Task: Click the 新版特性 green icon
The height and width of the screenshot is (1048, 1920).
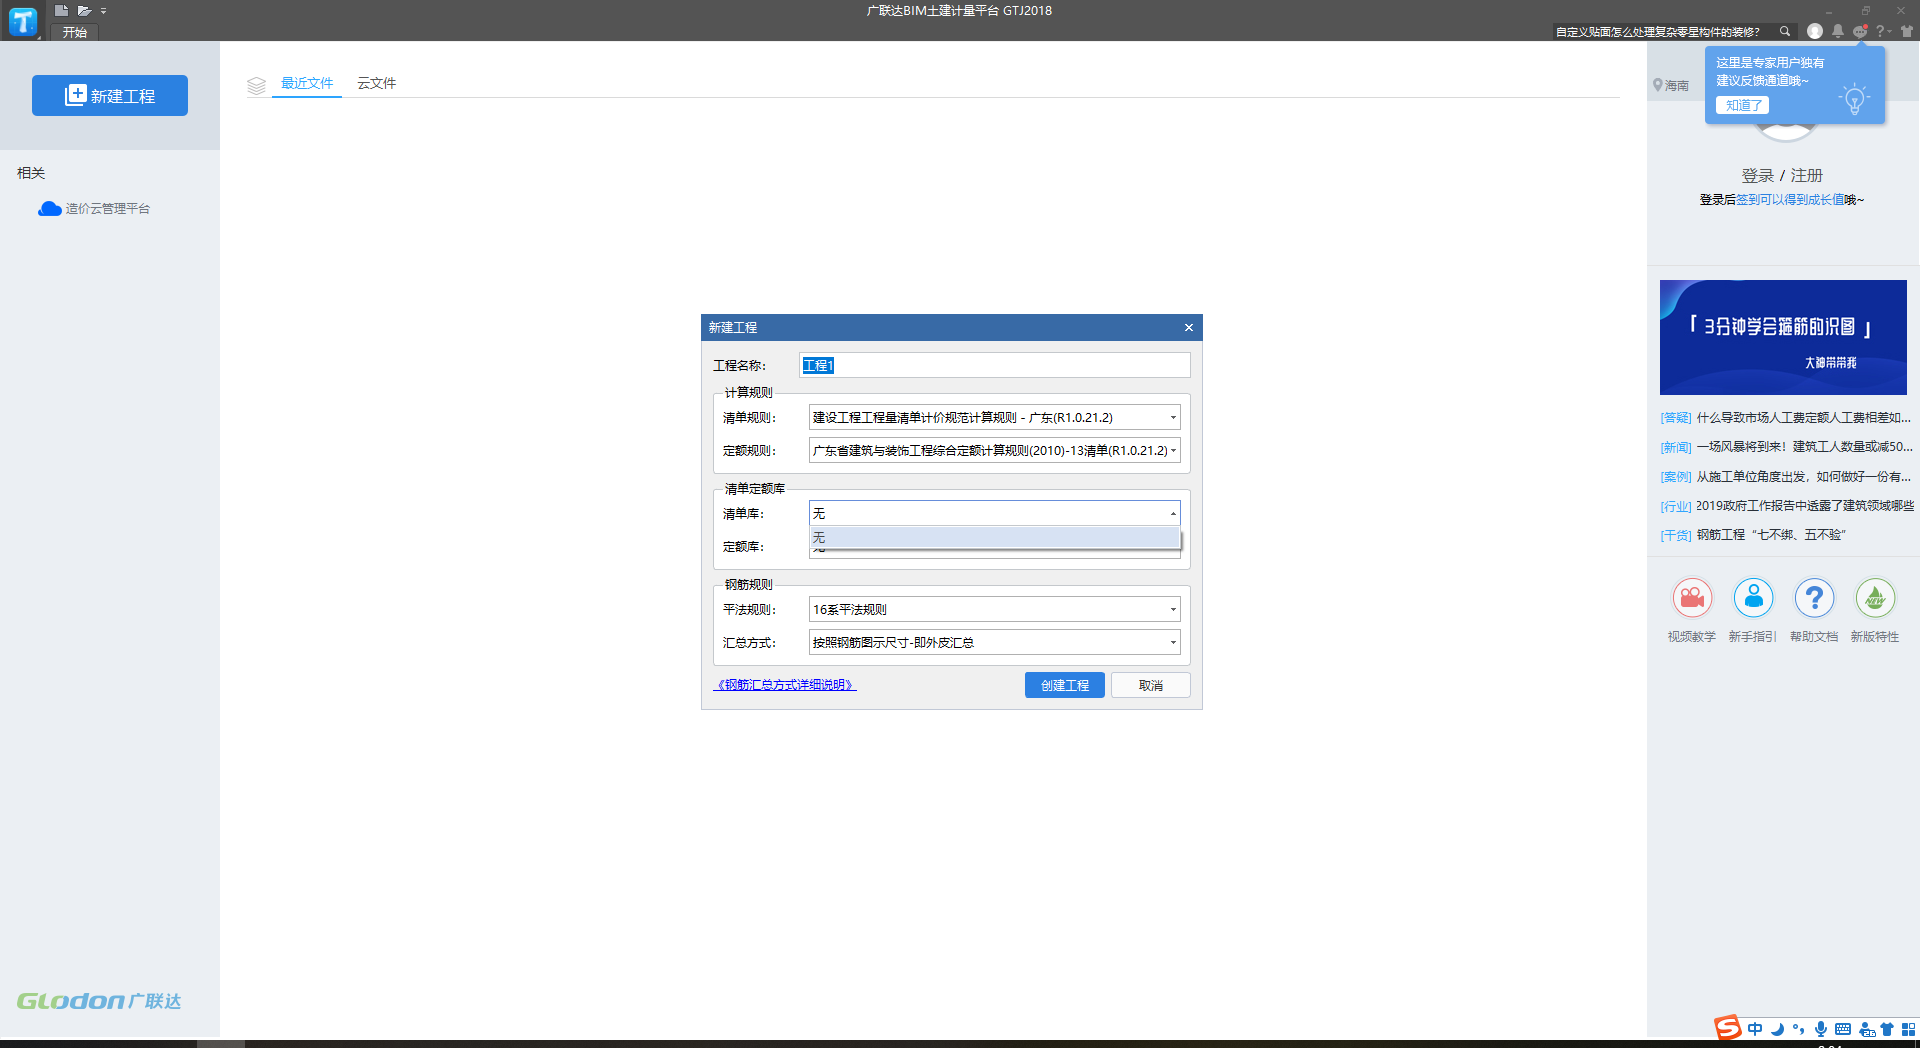Action: [1875, 598]
